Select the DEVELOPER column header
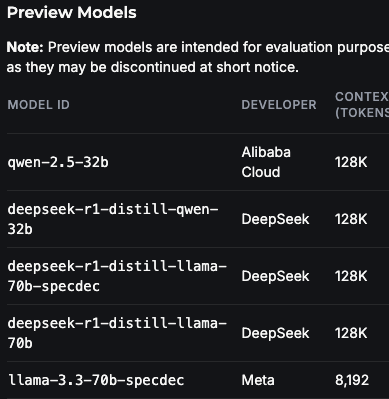389x399 pixels. pyautogui.click(x=279, y=105)
